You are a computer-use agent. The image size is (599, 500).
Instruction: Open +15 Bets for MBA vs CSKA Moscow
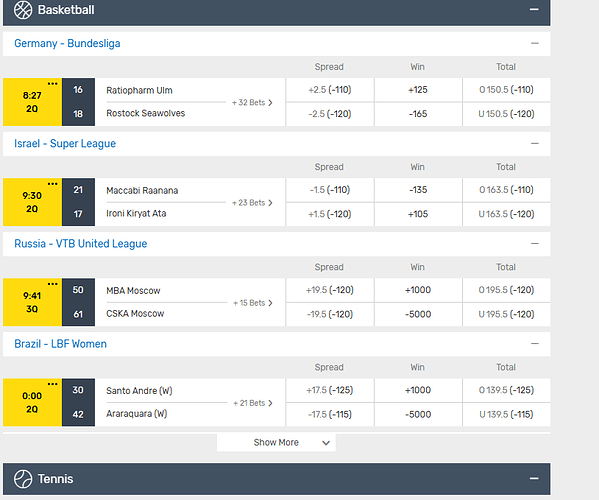[x=253, y=303]
